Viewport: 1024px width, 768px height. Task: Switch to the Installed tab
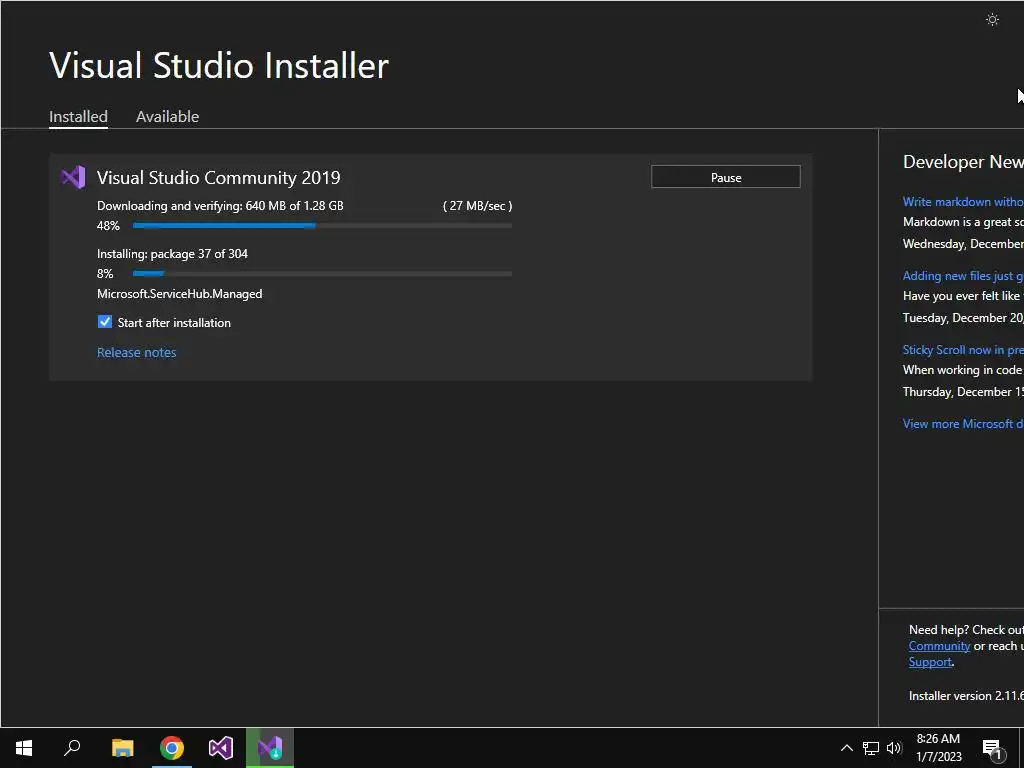click(x=78, y=117)
